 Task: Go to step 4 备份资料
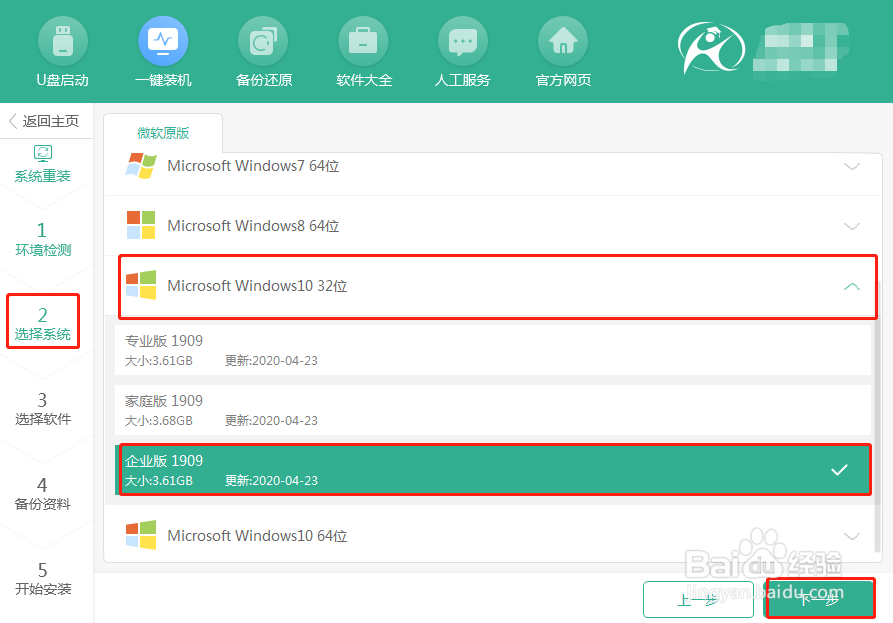click(43, 494)
